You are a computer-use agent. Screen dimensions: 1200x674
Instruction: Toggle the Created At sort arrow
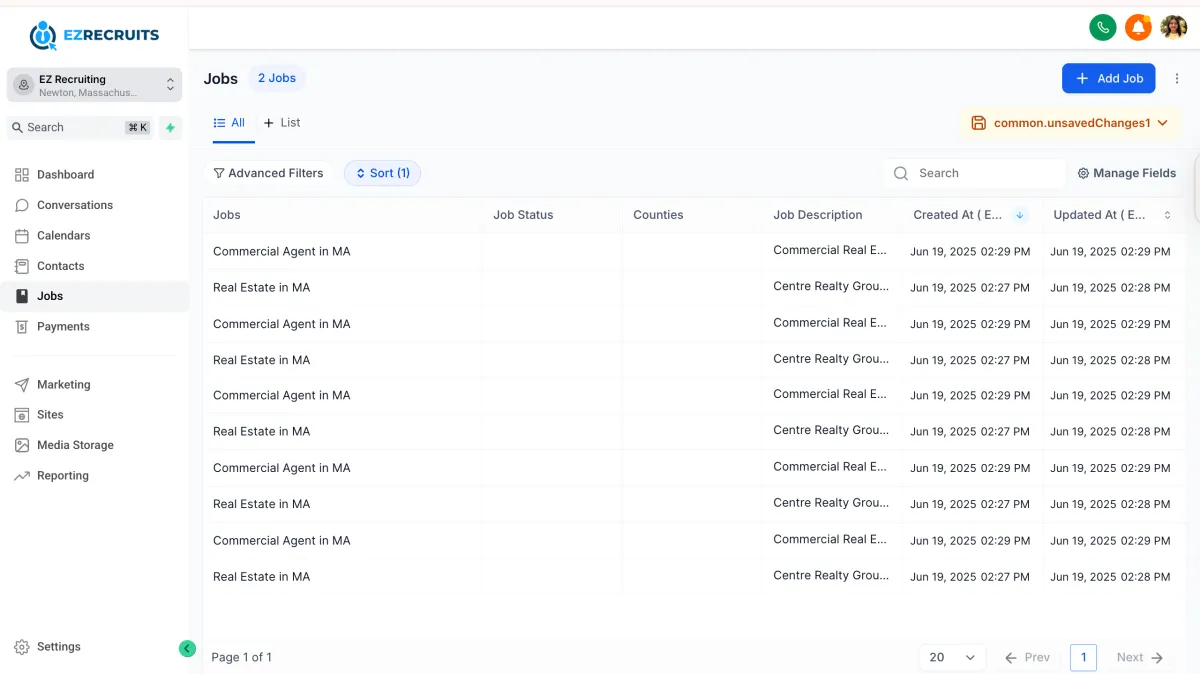tap(1020, 215)
